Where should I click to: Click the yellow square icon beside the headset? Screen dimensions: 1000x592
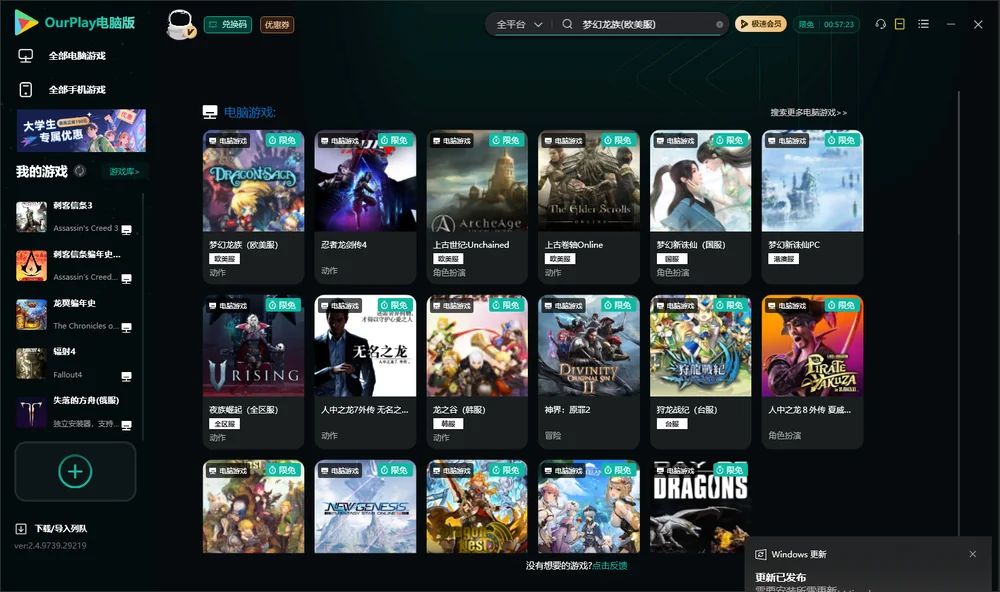tap(900, 24)
